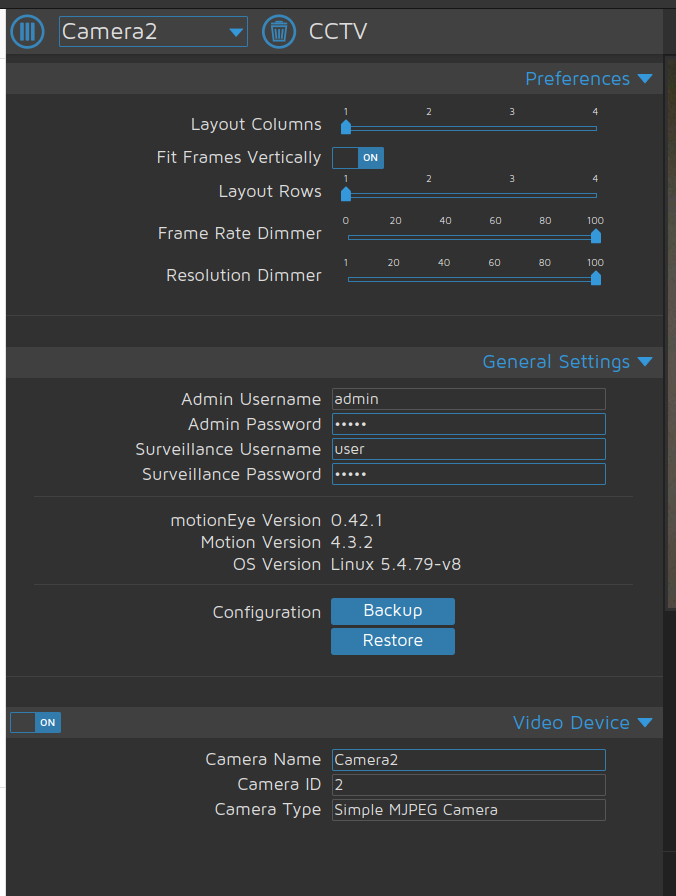This screenshot has height=896, width=676.
Task: Click the Frame Rate Dimmer slider handle
Action: tap(595, 237)
